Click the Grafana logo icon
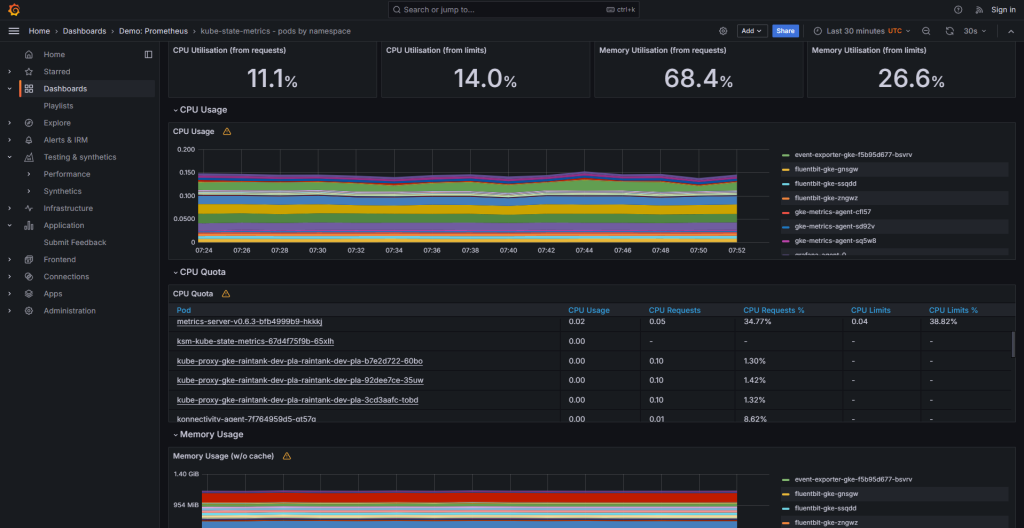The height and width of the screenshot is (528, 1024). tap(14, 10)
